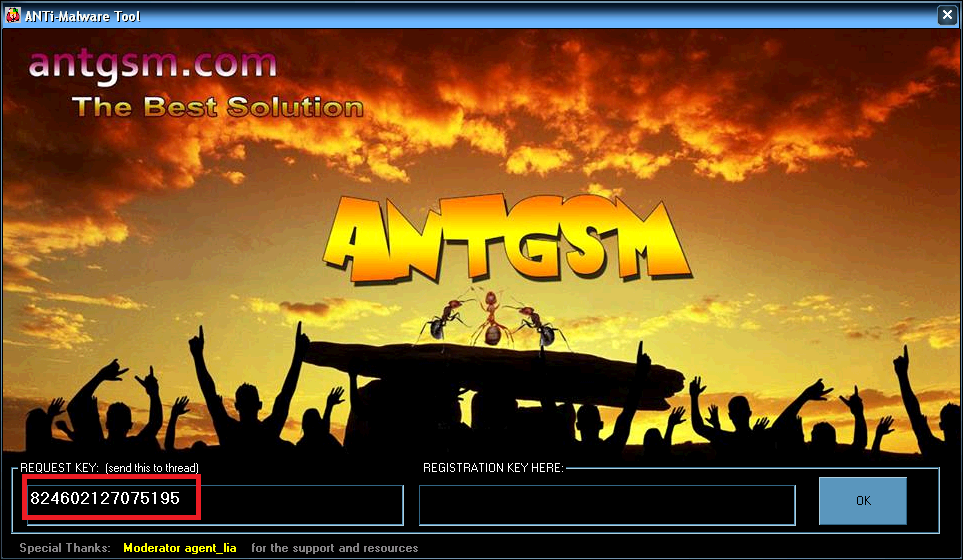Click the registration key input field

click(607, 505)
